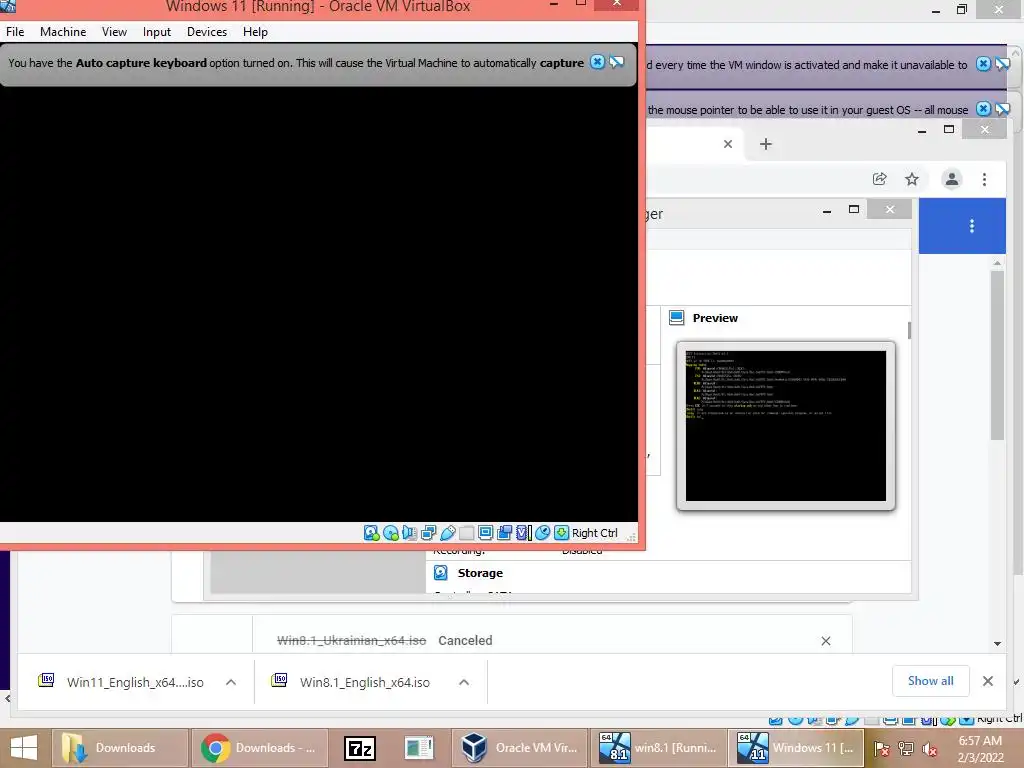Viewport: 1024px width, 768px height.
Task: Open a new Chrome tab
Action: tap(765, 144)
